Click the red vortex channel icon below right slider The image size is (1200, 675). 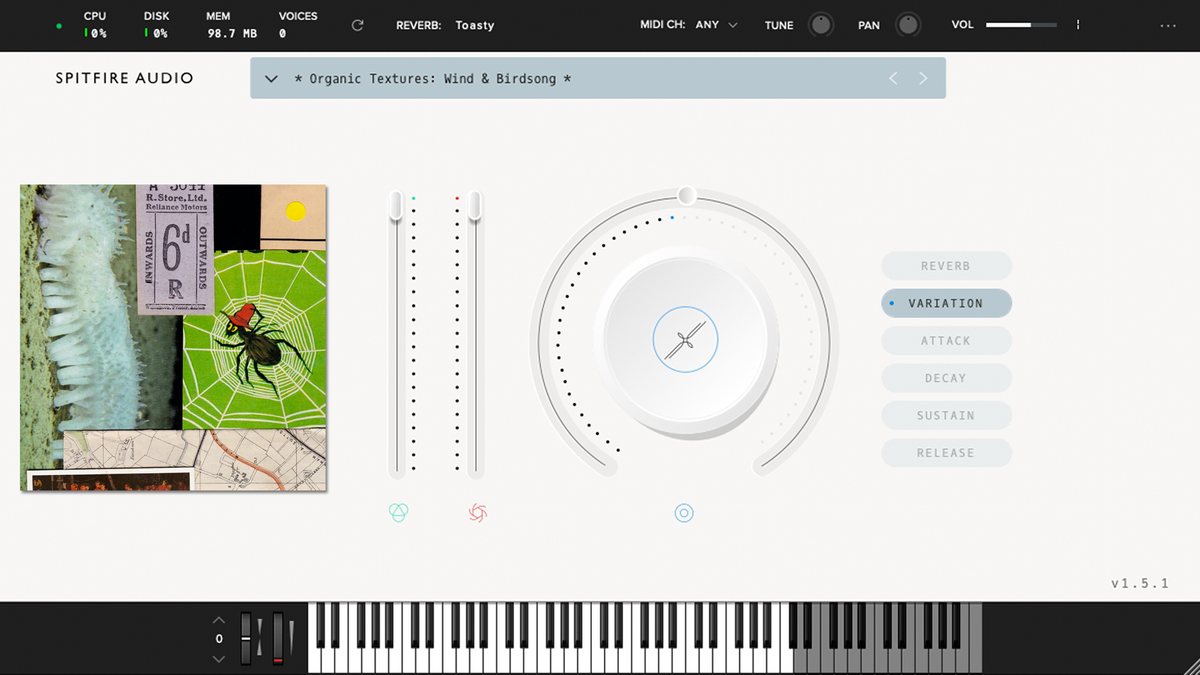[477, 511]
